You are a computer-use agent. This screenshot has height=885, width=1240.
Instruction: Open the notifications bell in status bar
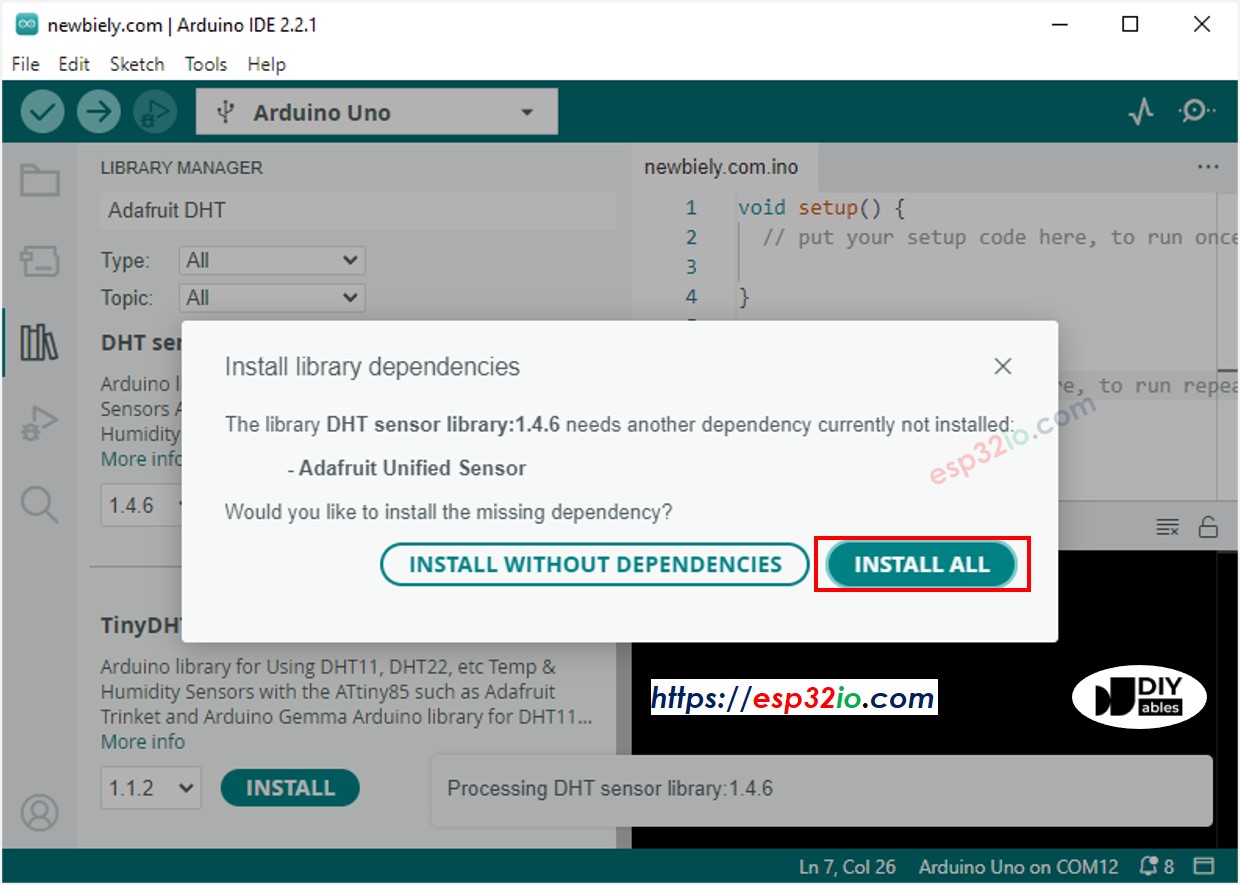coord(1149,866)
